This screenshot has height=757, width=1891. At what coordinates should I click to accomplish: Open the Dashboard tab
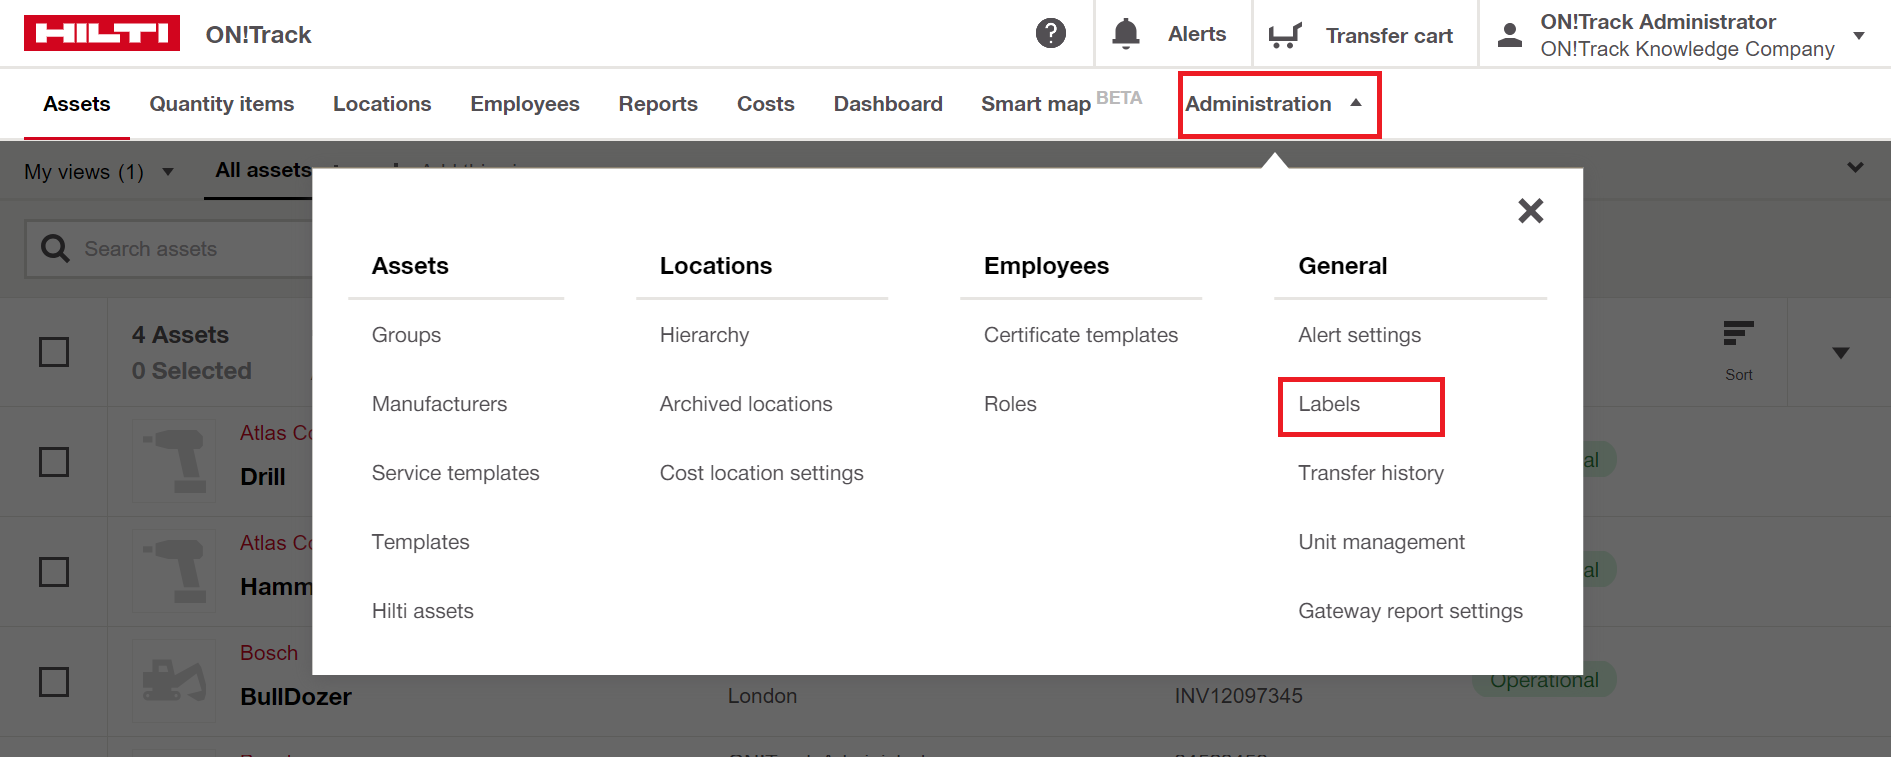(887, 104)
